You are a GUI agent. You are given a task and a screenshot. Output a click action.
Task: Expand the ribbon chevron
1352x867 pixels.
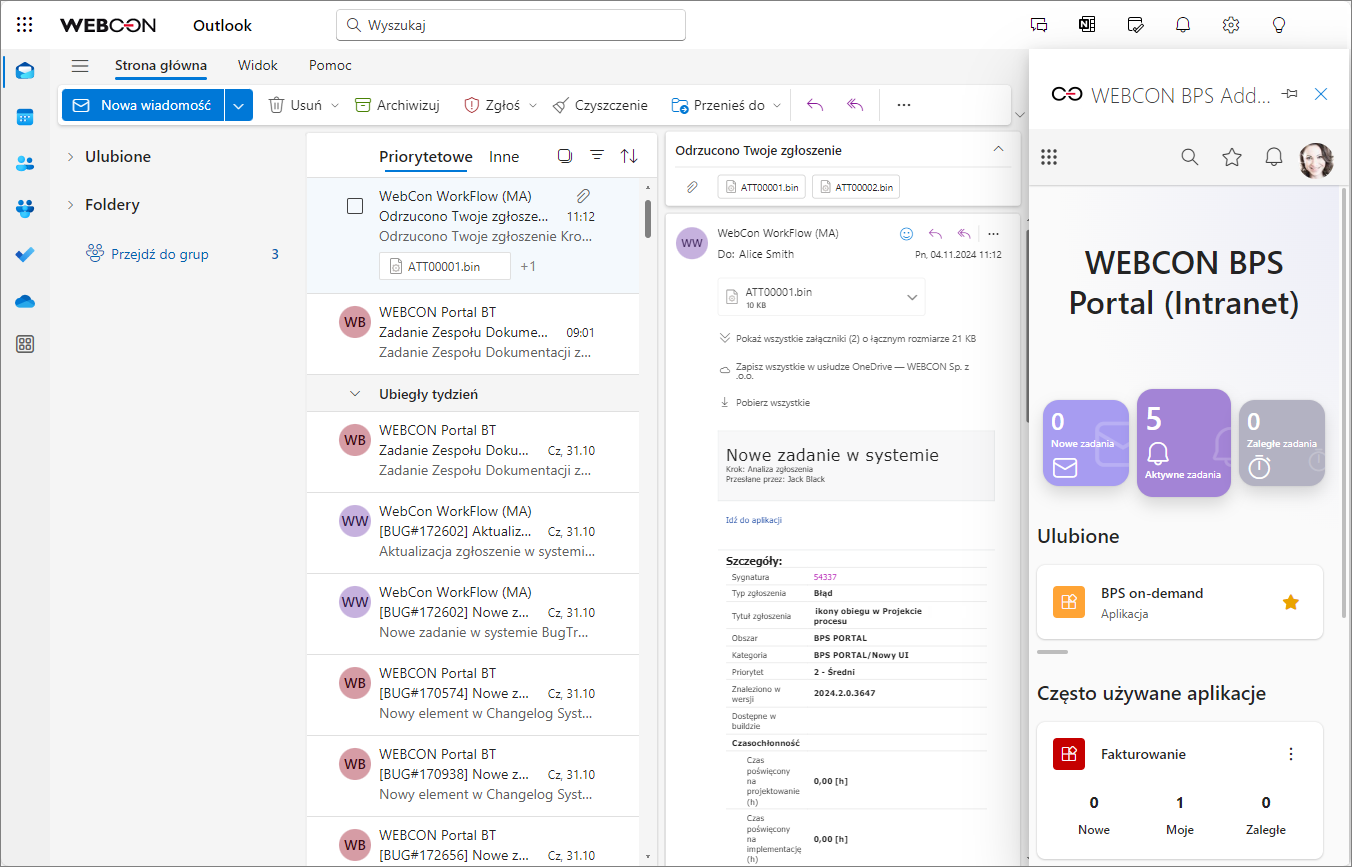pos(1019,115)
